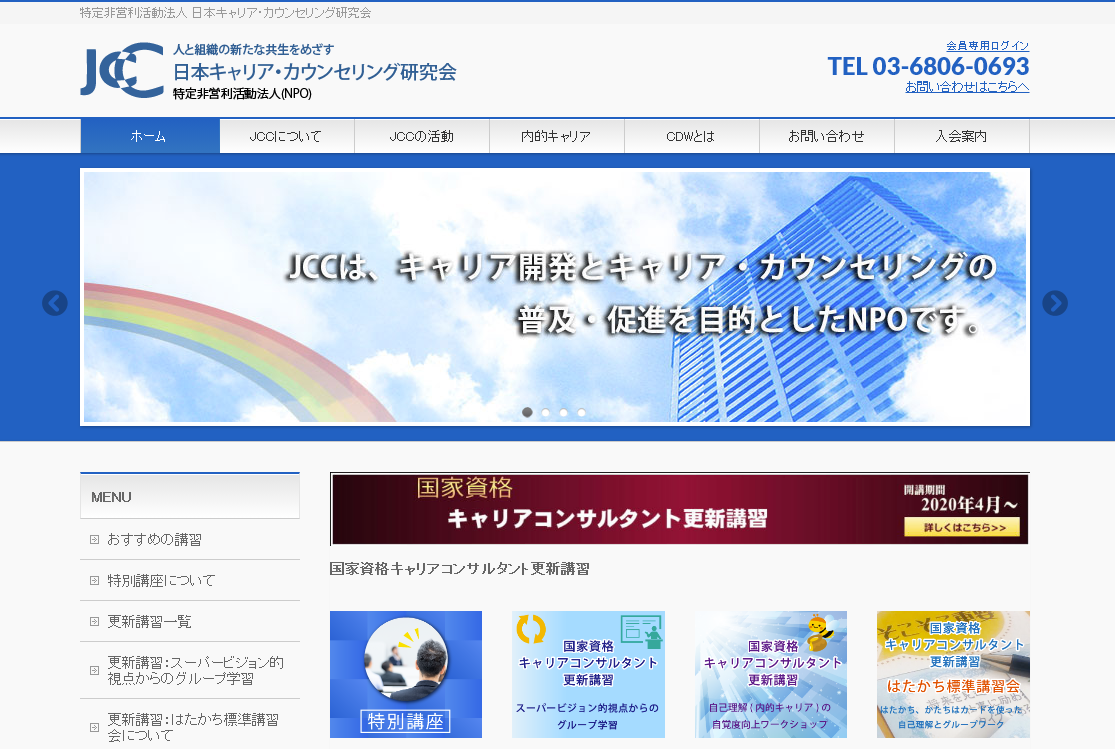The width and height of the screenshot is (1115, 749).
Task: Go to previous slide with left arrow
Action: tap(55, 303)
